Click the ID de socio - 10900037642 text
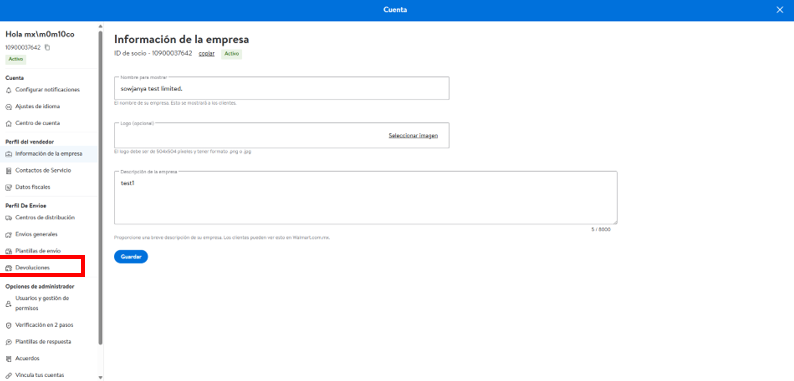 (153, 53)
